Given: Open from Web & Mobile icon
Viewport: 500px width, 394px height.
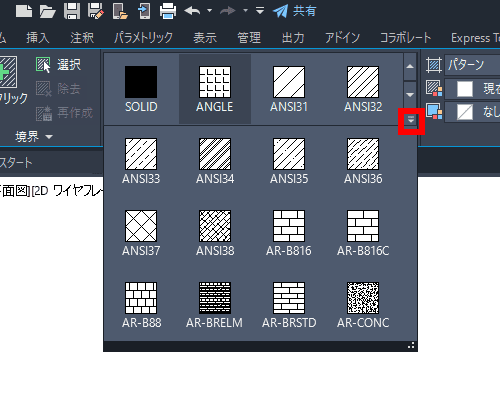Looking at the screenshot, I should (x=120, y=11).
